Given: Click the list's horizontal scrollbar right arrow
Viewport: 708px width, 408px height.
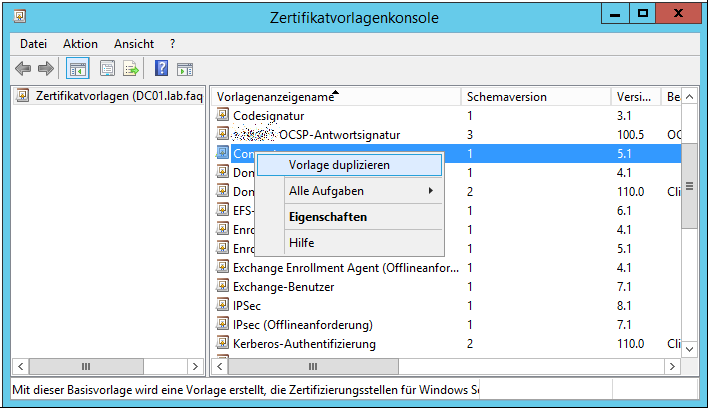Looking at the screenshot, I should pyautogui.click(x=672, y=366).
